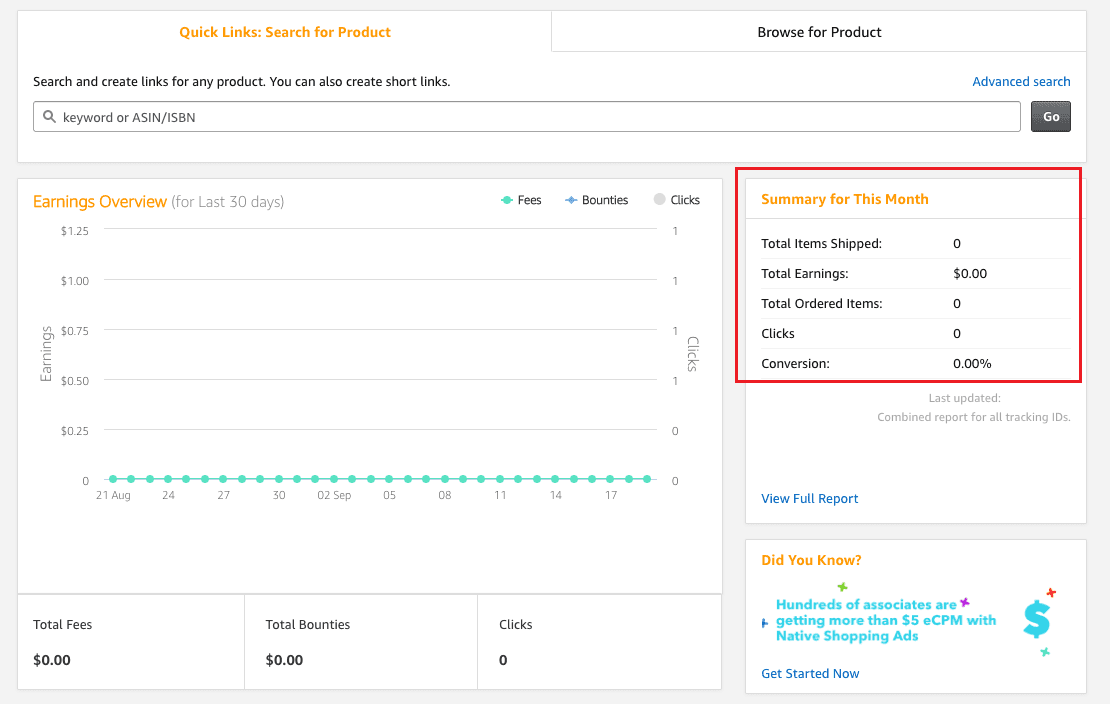Click the Earnings Overview heading
Screen dimensions: 1118x711
coord(100,202)
